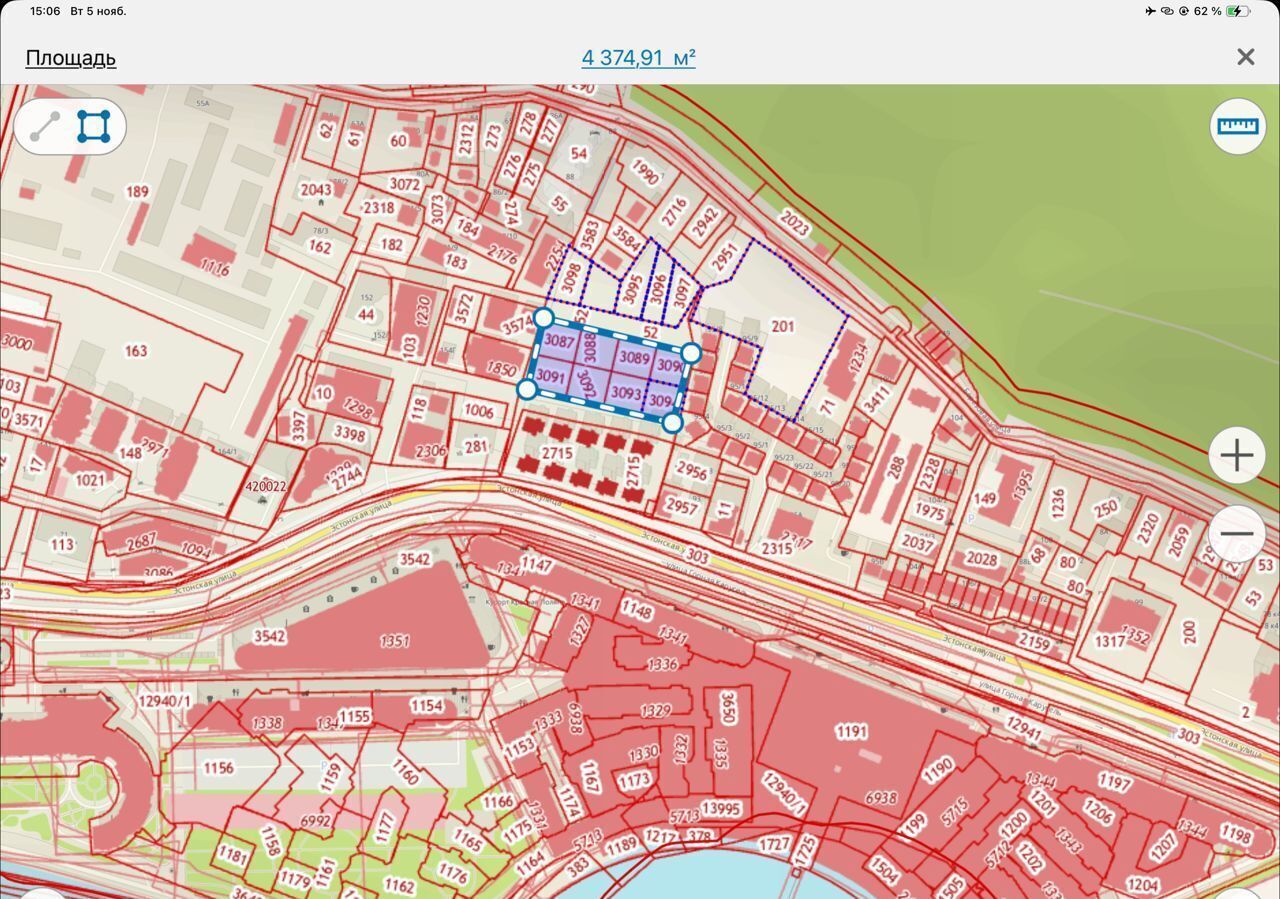Select parcel 189 on the map
Viewport: 1280px width, 899px height.
click(x=137, y=192)
